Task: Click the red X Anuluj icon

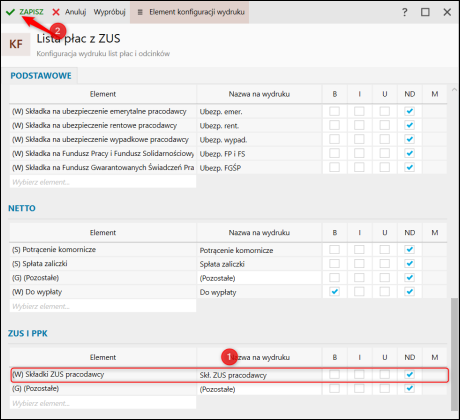Action: (x=56, y=12)
